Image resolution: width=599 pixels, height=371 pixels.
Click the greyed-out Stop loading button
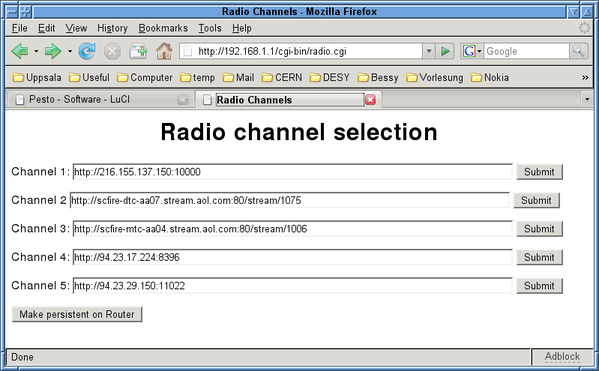112,51
